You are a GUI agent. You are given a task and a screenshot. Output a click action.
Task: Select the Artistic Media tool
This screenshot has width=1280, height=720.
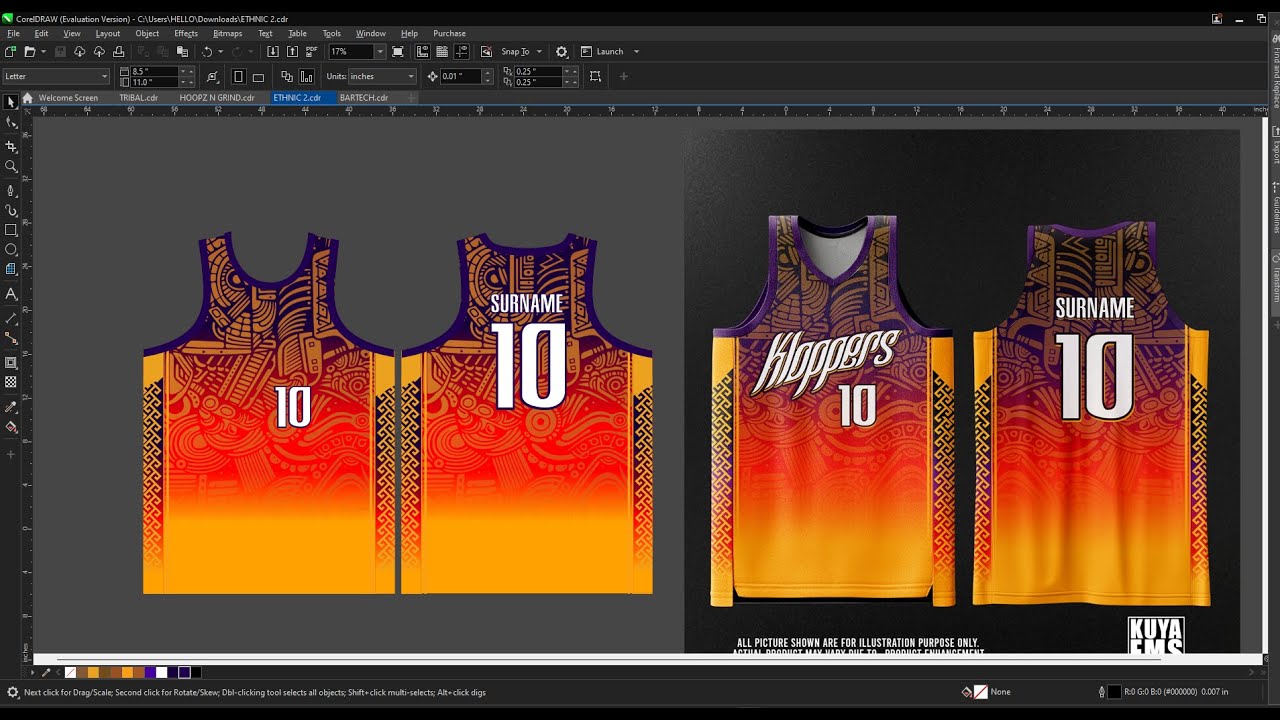point(11,210)
